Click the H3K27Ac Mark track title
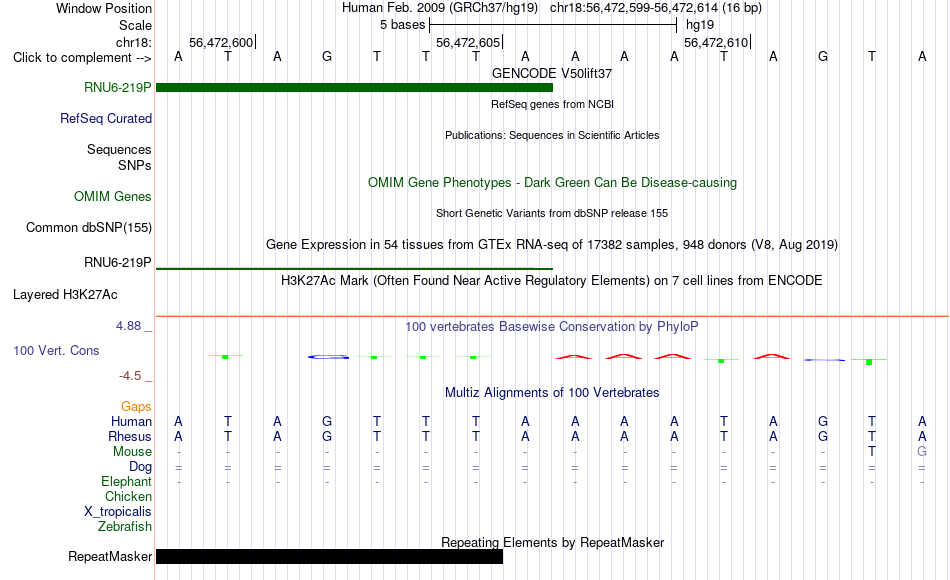This screenshot has height=580, width=950. pos(552,281)
